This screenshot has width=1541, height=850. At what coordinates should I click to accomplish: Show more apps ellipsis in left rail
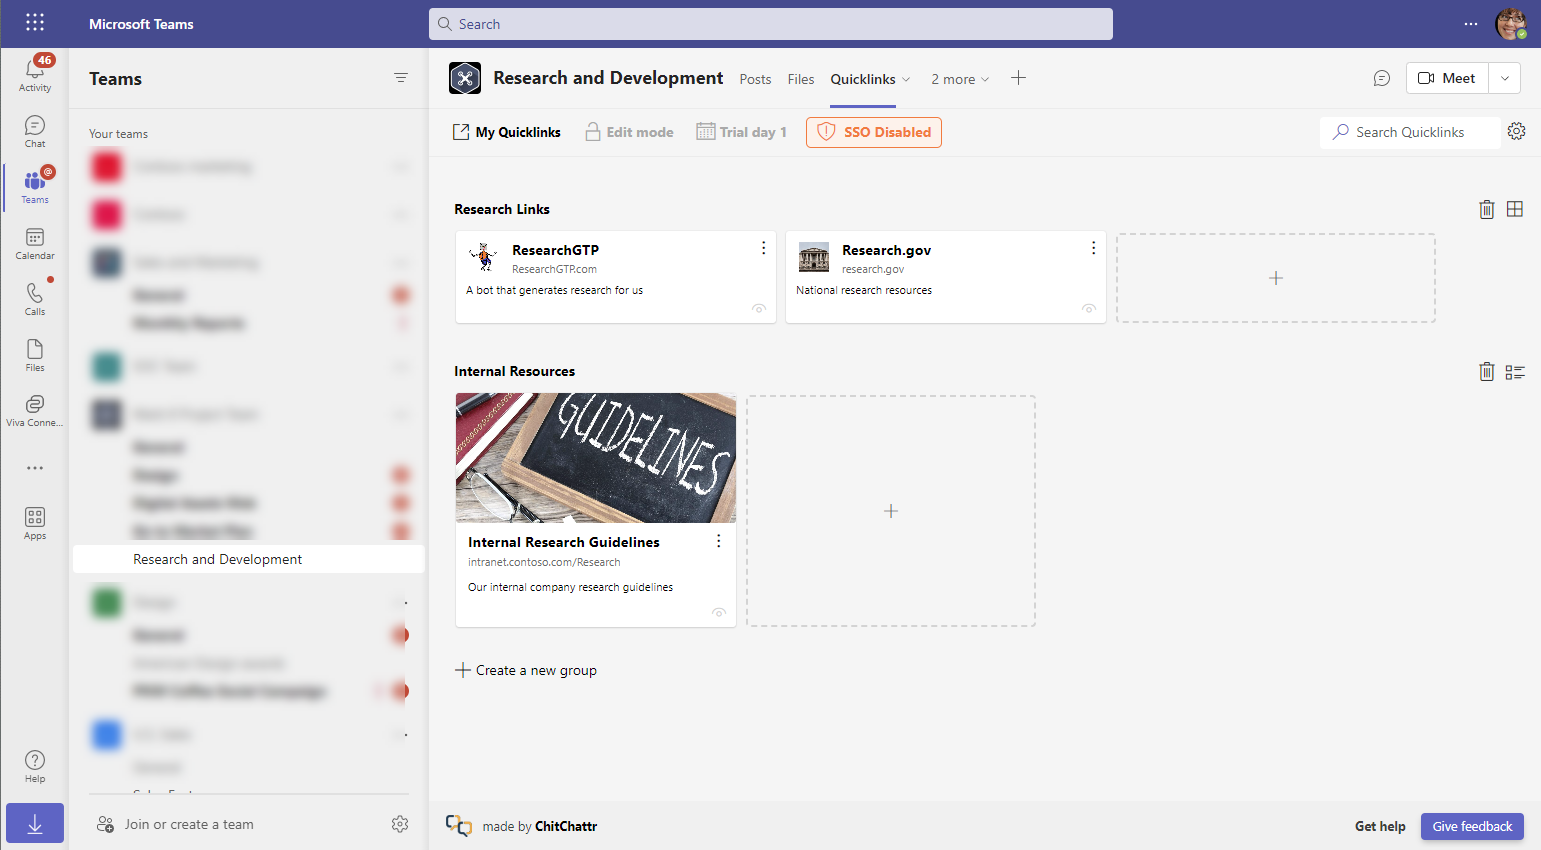click(35, 468)
